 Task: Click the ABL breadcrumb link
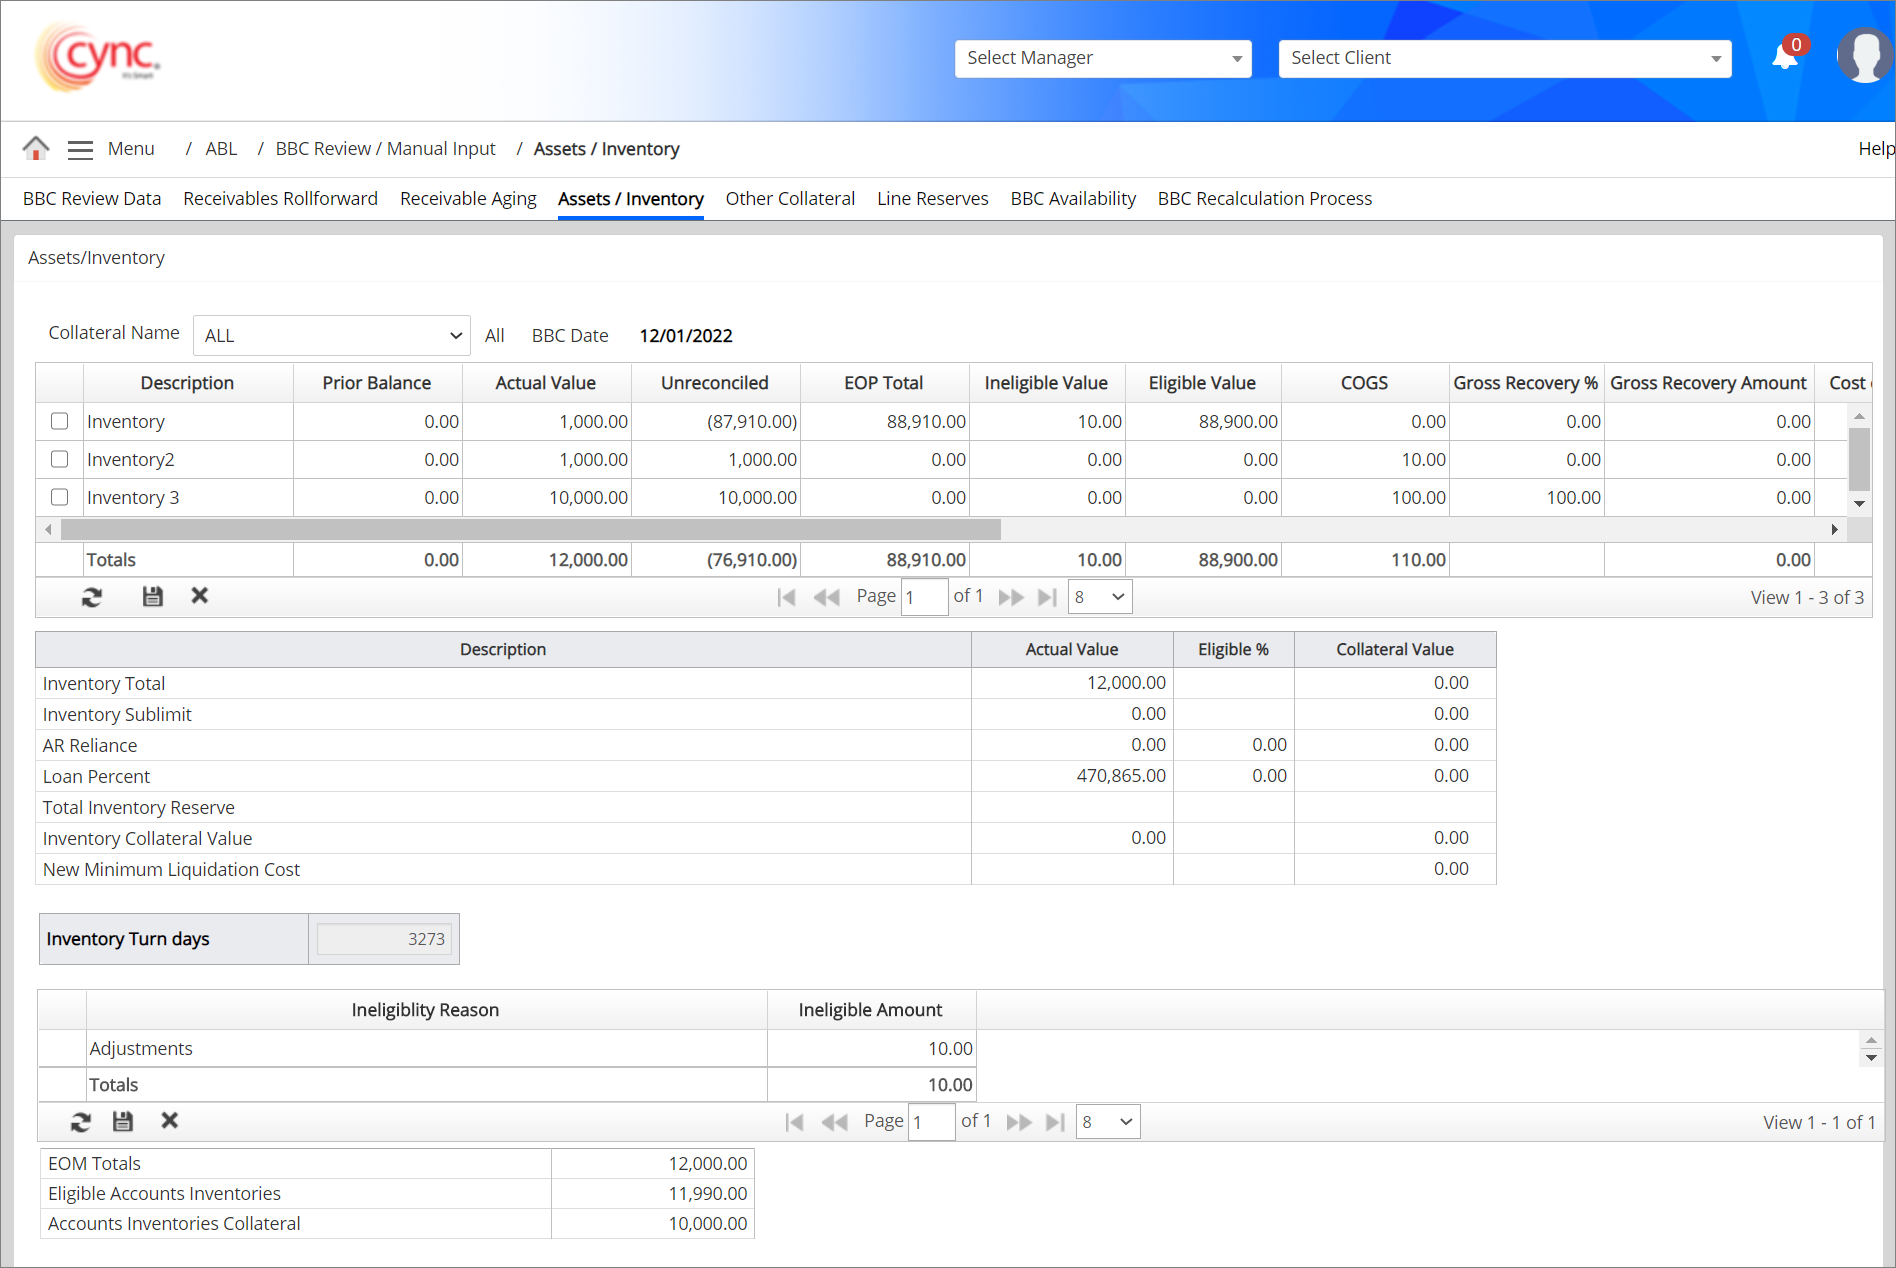tap(221, 149)
